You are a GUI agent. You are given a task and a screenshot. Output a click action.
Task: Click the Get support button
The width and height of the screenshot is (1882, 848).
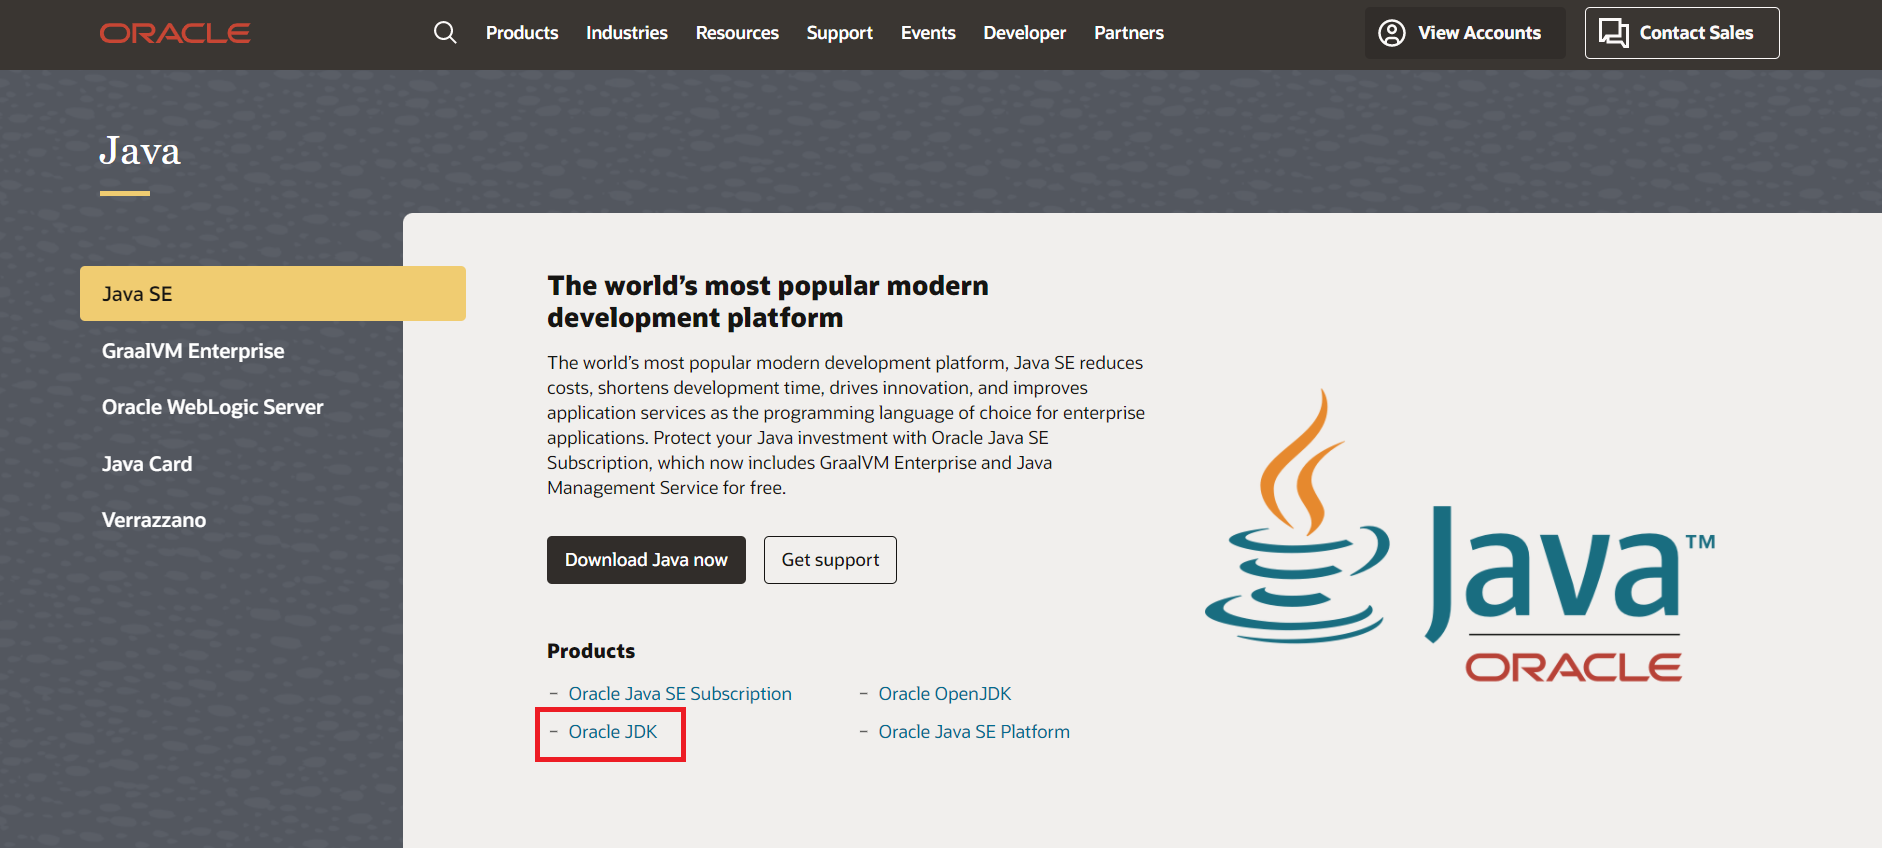(x=830, y=560)
